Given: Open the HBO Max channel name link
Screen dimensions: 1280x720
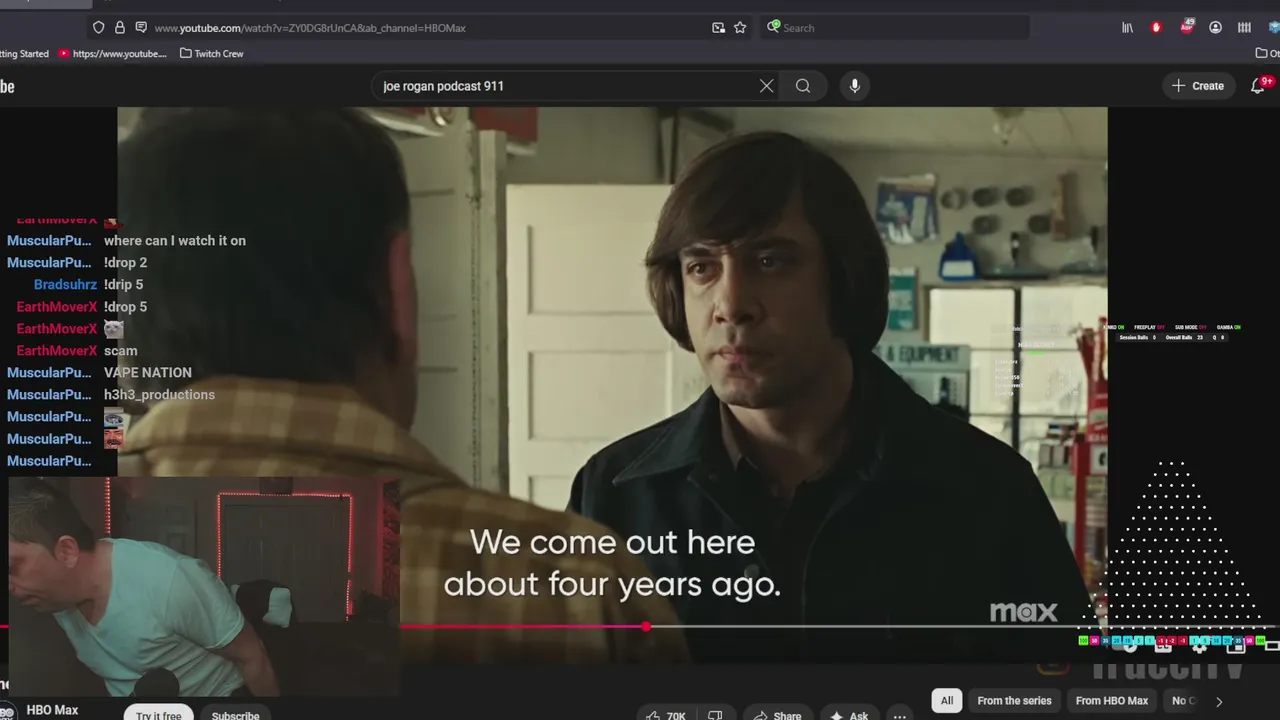Looking at the screenshot, I should (52, 710).
